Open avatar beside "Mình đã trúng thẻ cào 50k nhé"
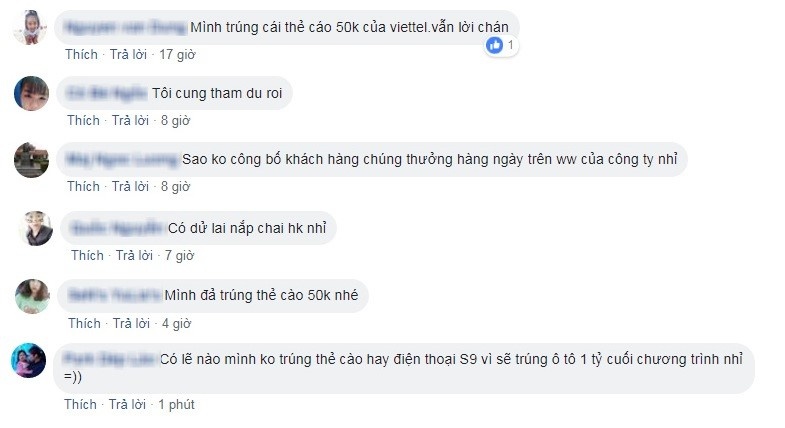The width and height of the screenshot is (785, 428). pos(32,296)
